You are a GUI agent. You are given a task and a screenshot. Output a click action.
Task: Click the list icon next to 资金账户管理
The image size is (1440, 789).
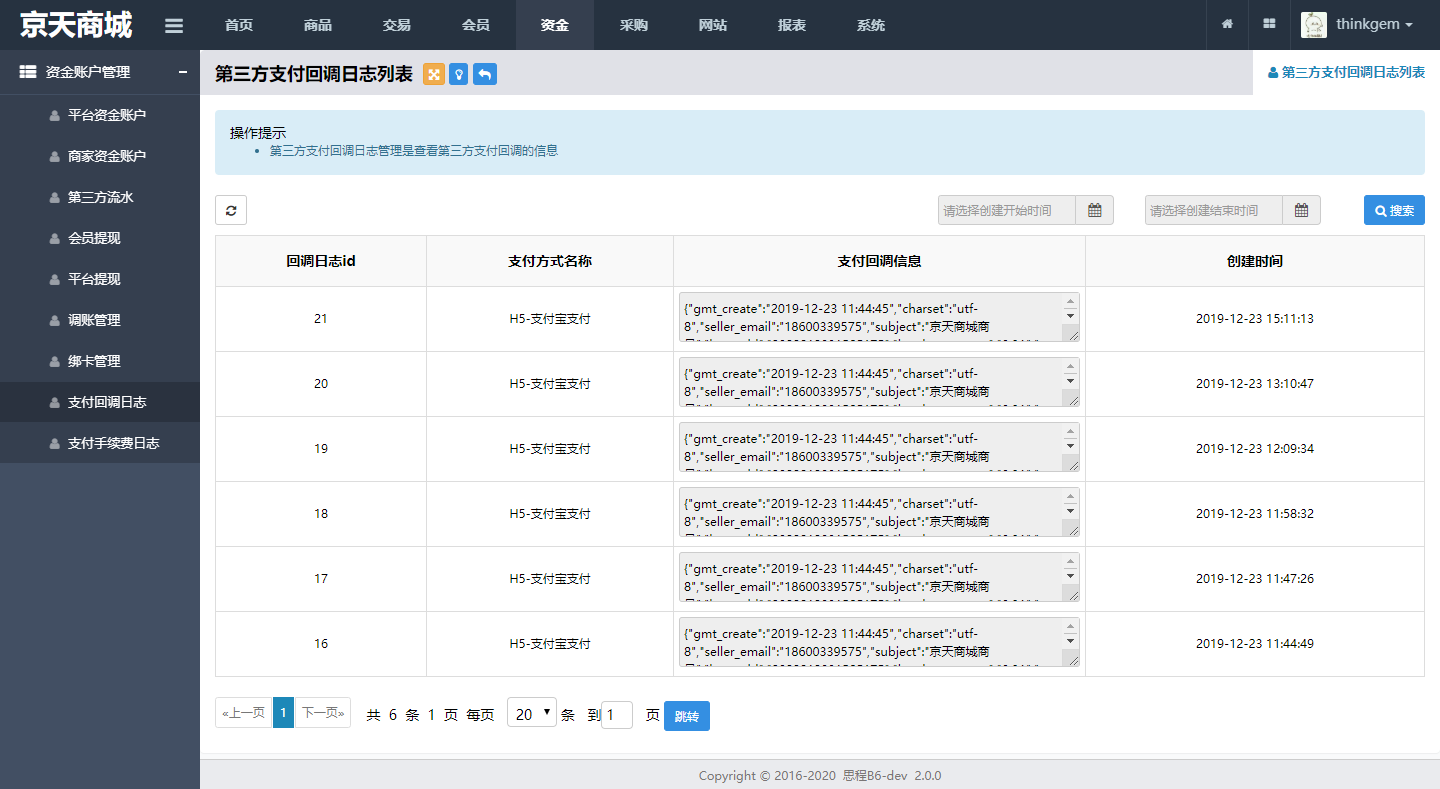point(28,72)
